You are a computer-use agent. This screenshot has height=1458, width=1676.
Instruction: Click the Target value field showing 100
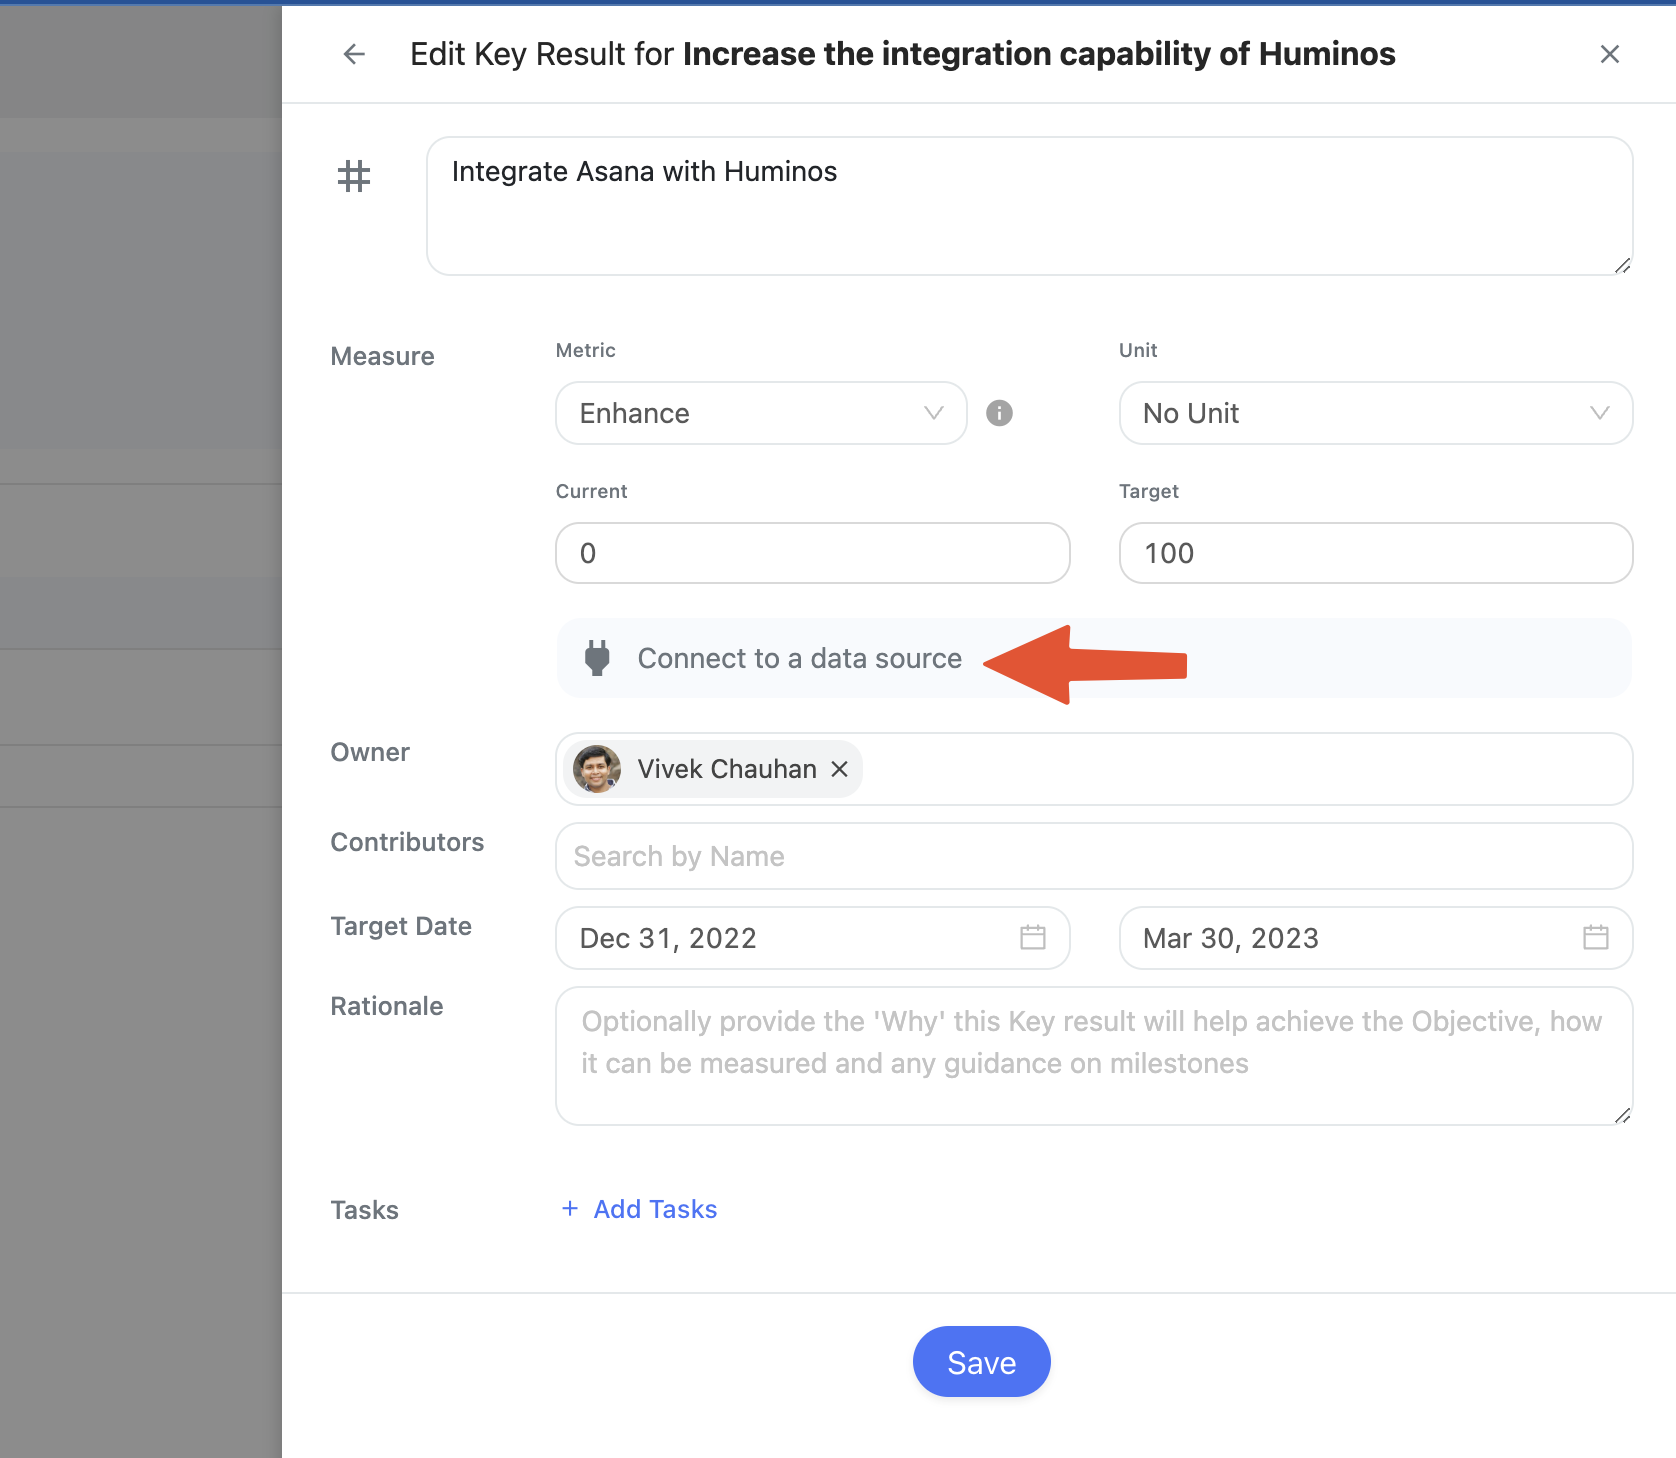(x=1375, y=553)
